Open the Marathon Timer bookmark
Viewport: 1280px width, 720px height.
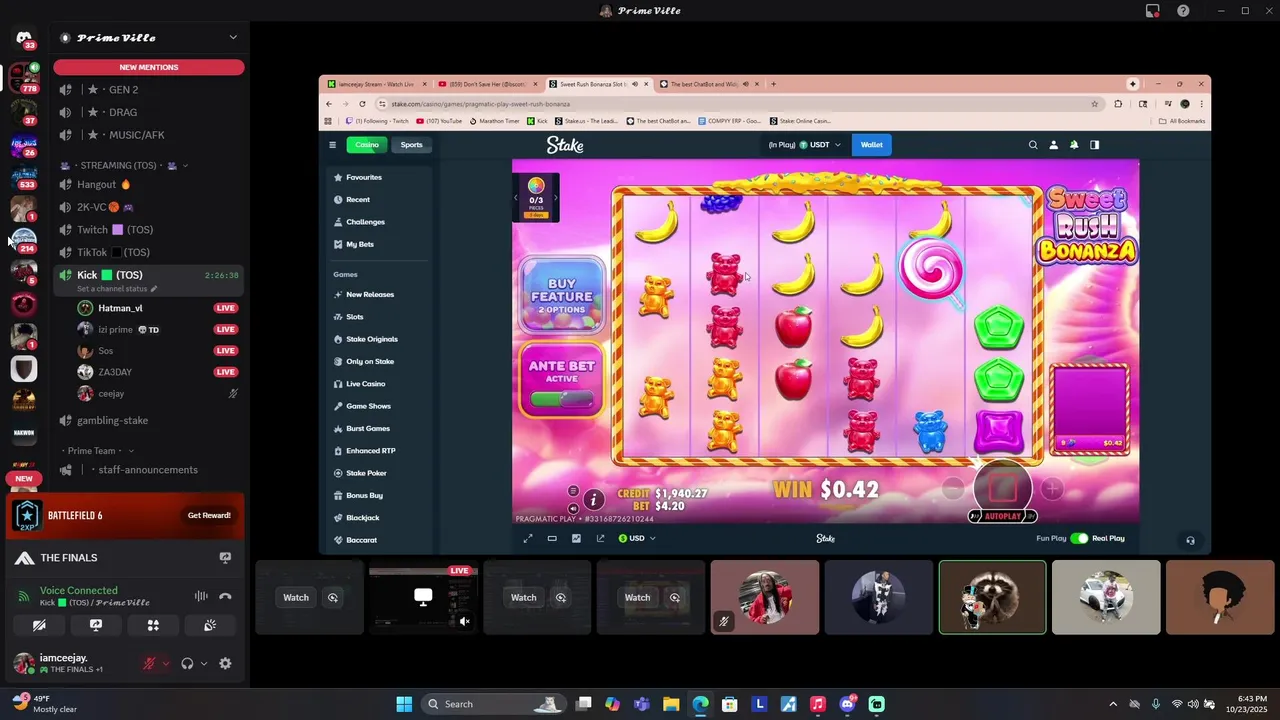[495, 121]
